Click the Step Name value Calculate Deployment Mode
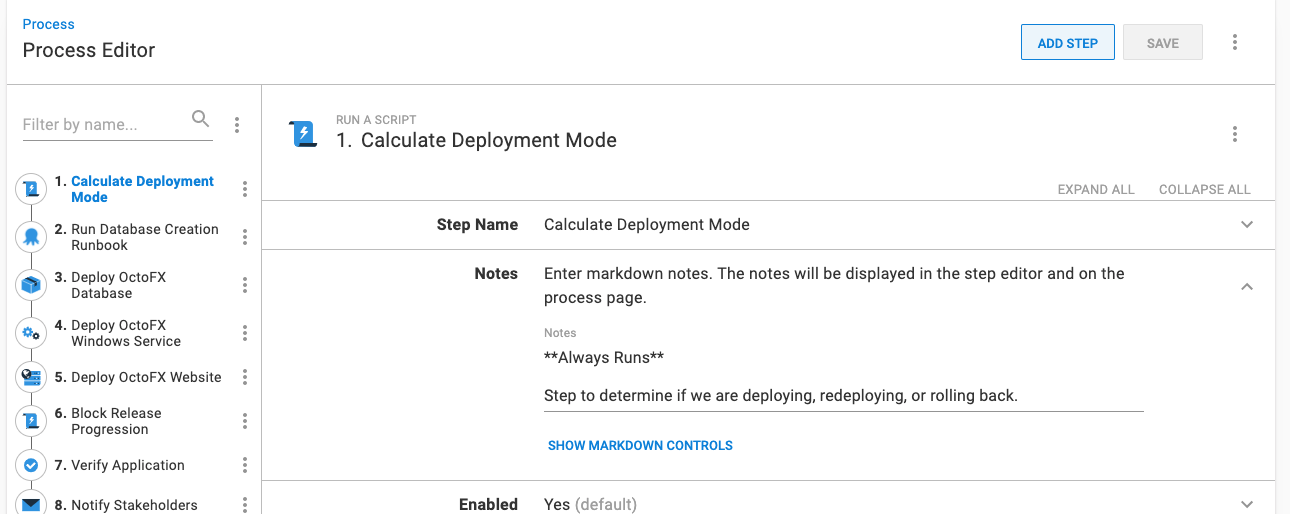The image size is (1290, 514). coord(647,225)
